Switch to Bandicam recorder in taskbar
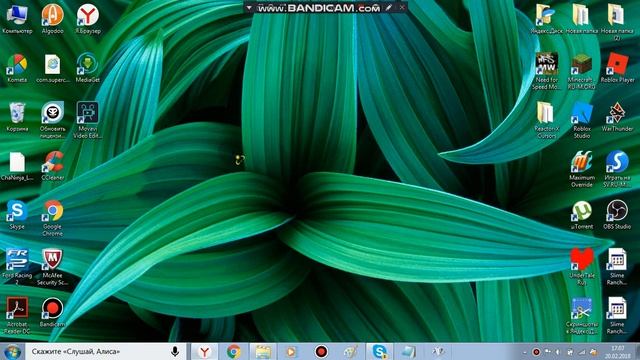640x360 pixels. pos(321,351)
